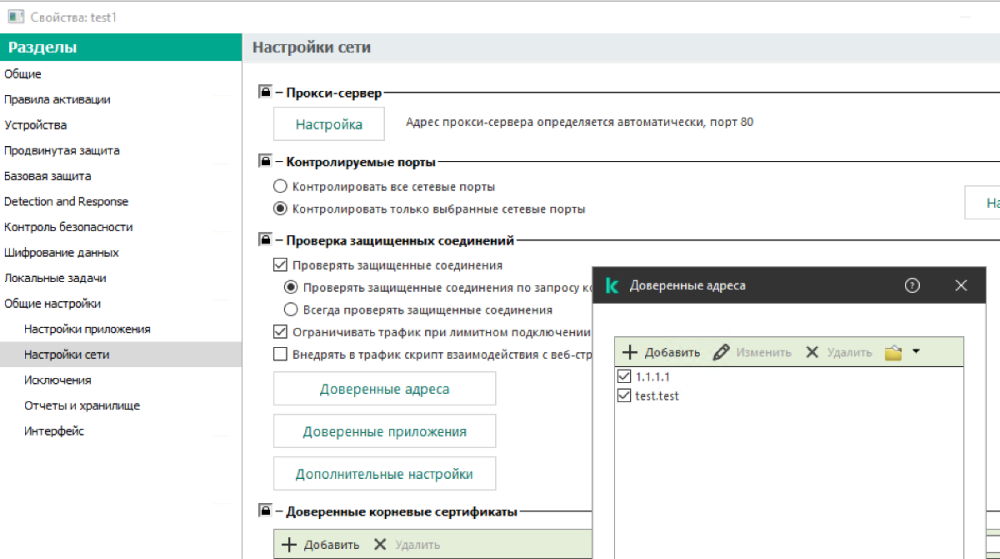Image resolution: width=1000 pixels, height=559 pixels.
Task: Open Базовая защита section
Action: point(121,176)
